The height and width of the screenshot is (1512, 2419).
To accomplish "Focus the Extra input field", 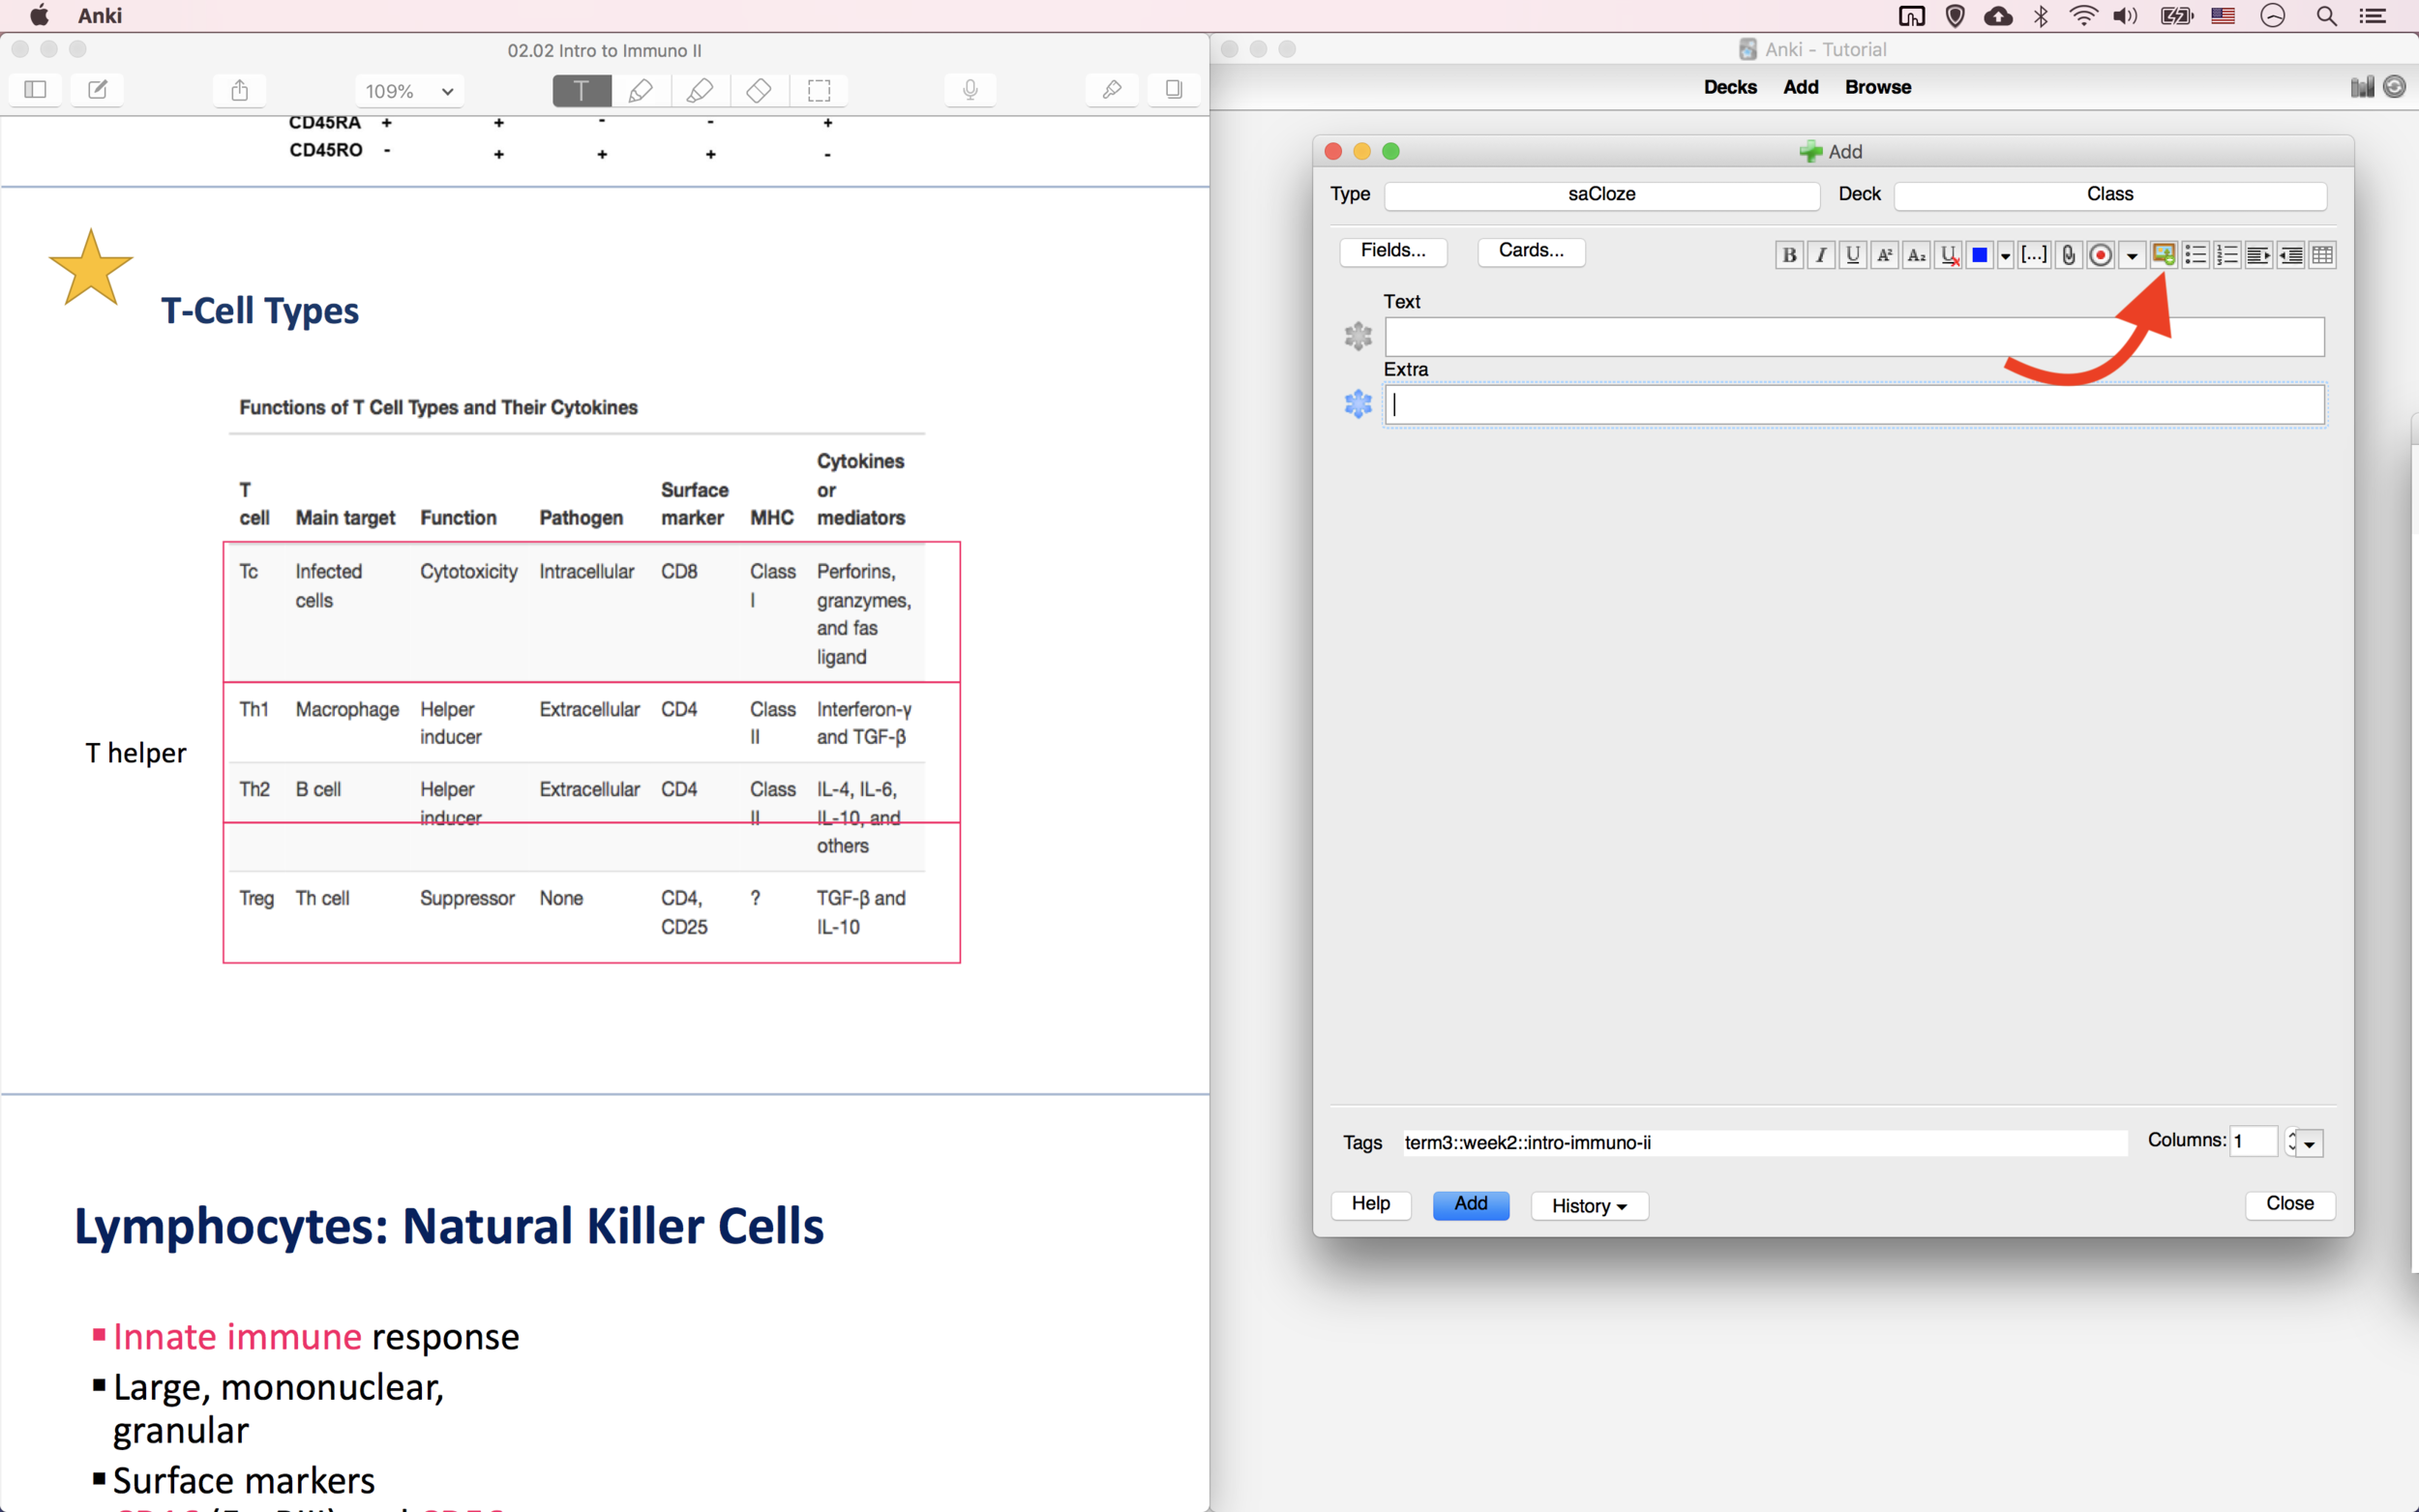I will [1854, 404].
